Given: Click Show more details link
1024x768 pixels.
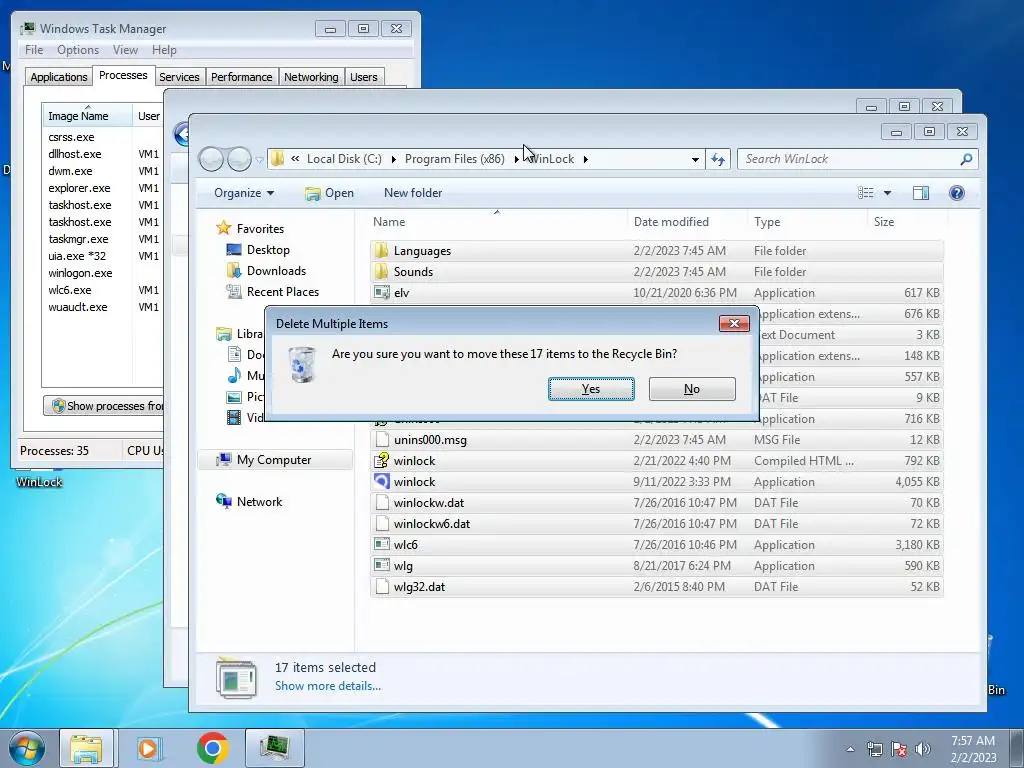Looking at the screenshot, I should point(328,686).
